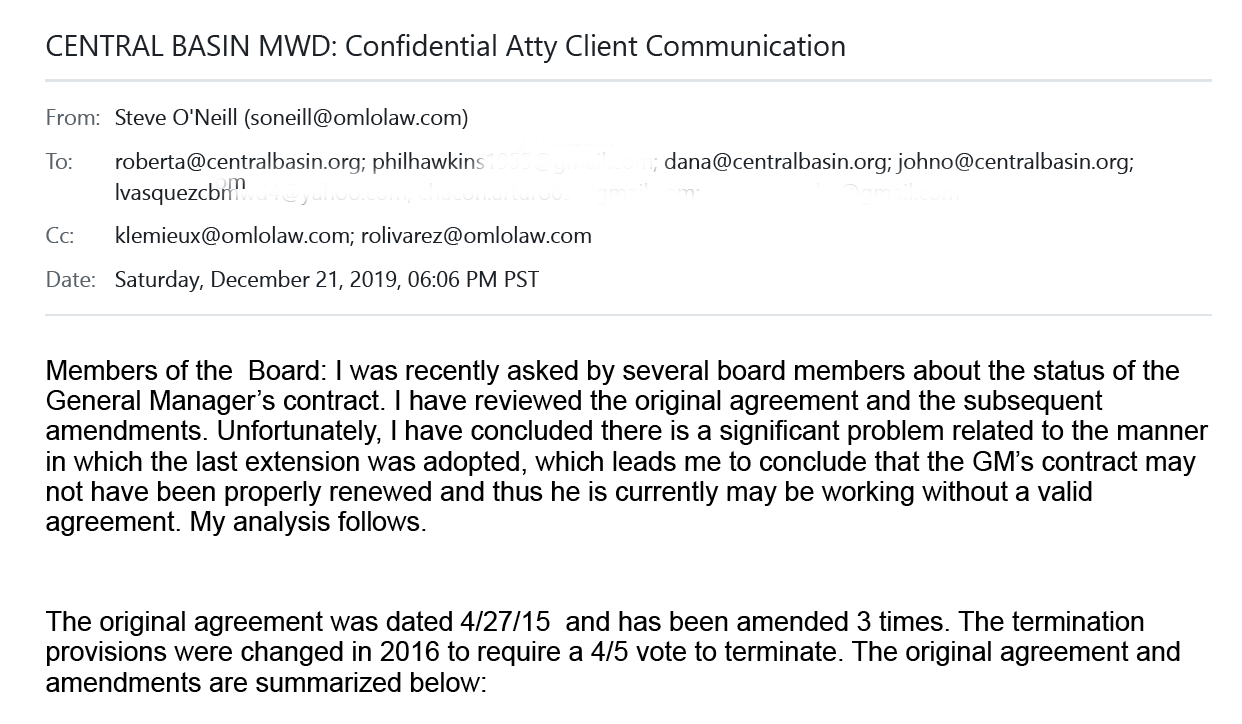
Task: Click the "To:" header label
Action: (x=59, y=162)
